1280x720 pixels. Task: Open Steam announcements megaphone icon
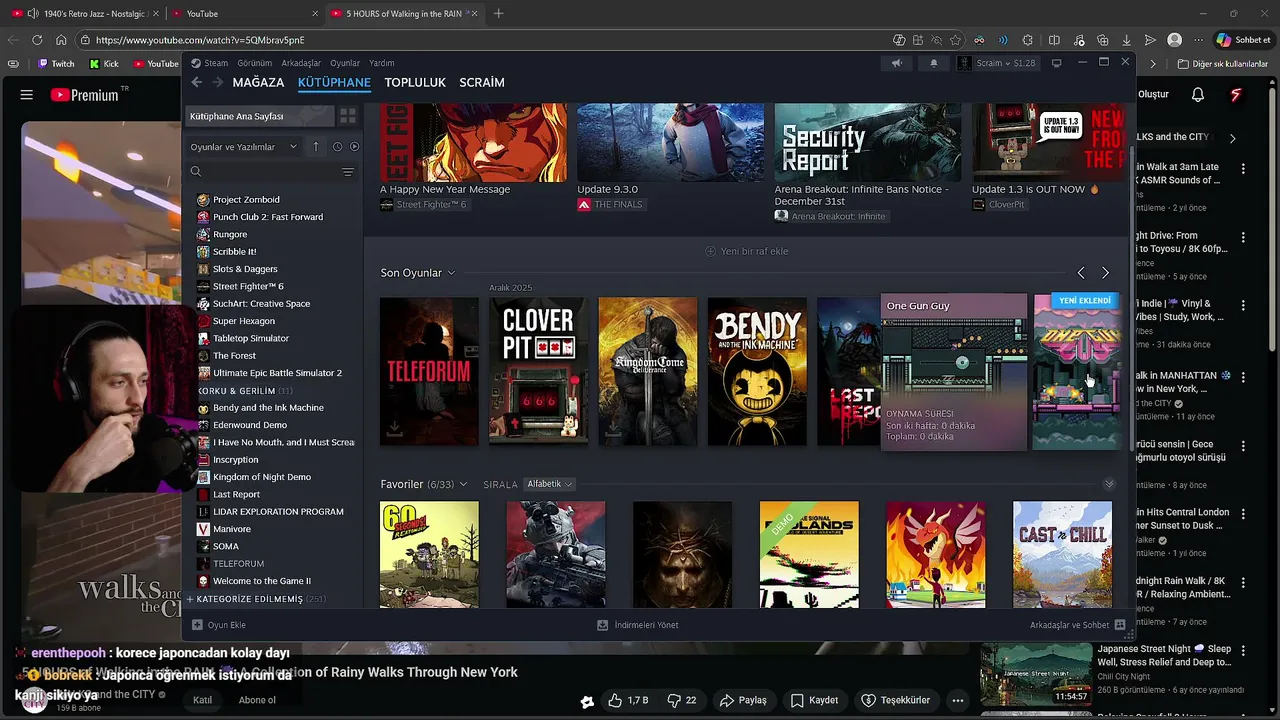[x=897, y=63]
